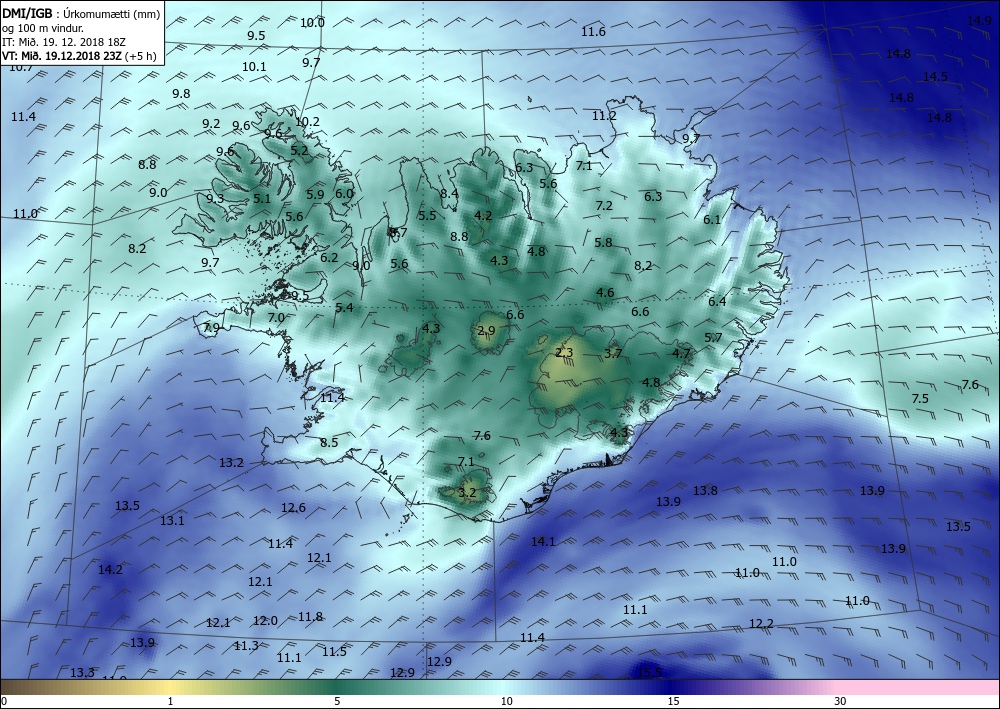The width and height of the screenshot is (1000, 709).
Task: Click the 7.5 value on the map
Action: click(x=920, y=398)
